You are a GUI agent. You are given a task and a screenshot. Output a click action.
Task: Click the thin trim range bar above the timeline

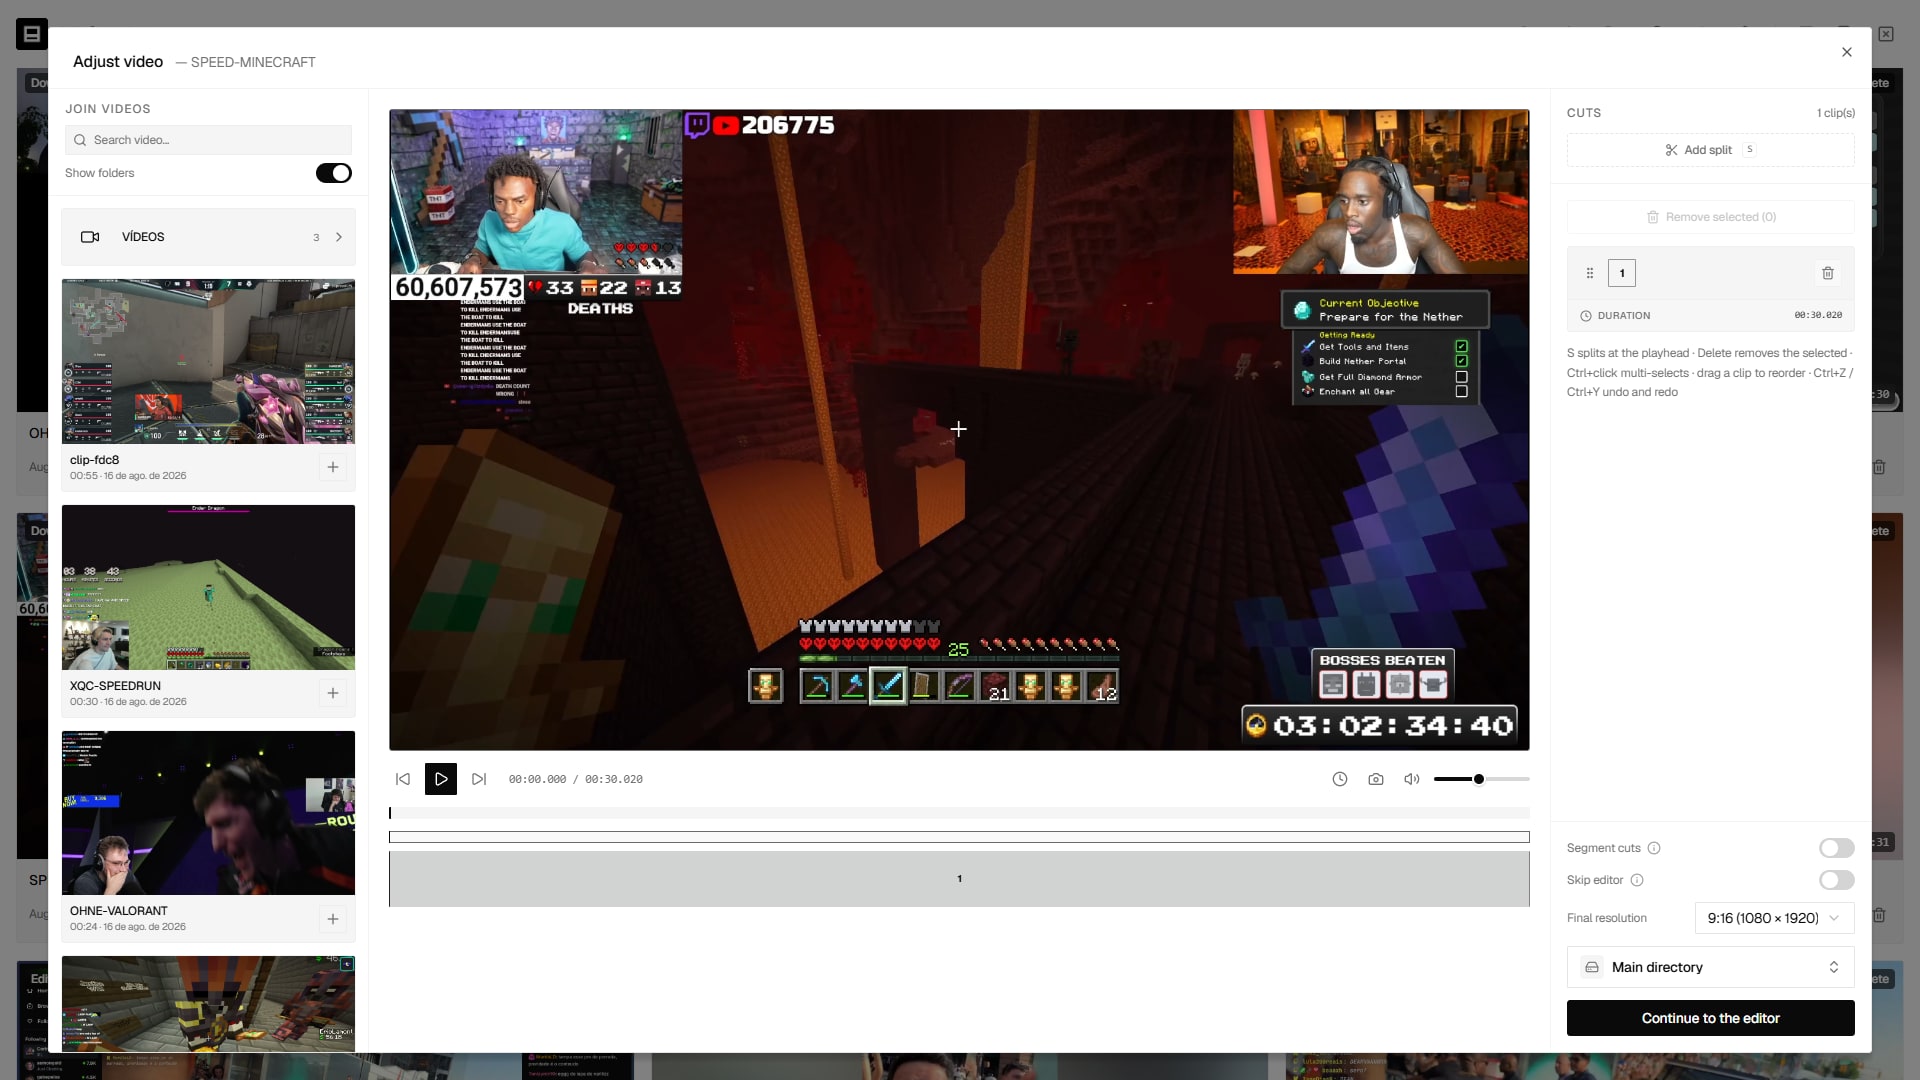tap(959, 837)
